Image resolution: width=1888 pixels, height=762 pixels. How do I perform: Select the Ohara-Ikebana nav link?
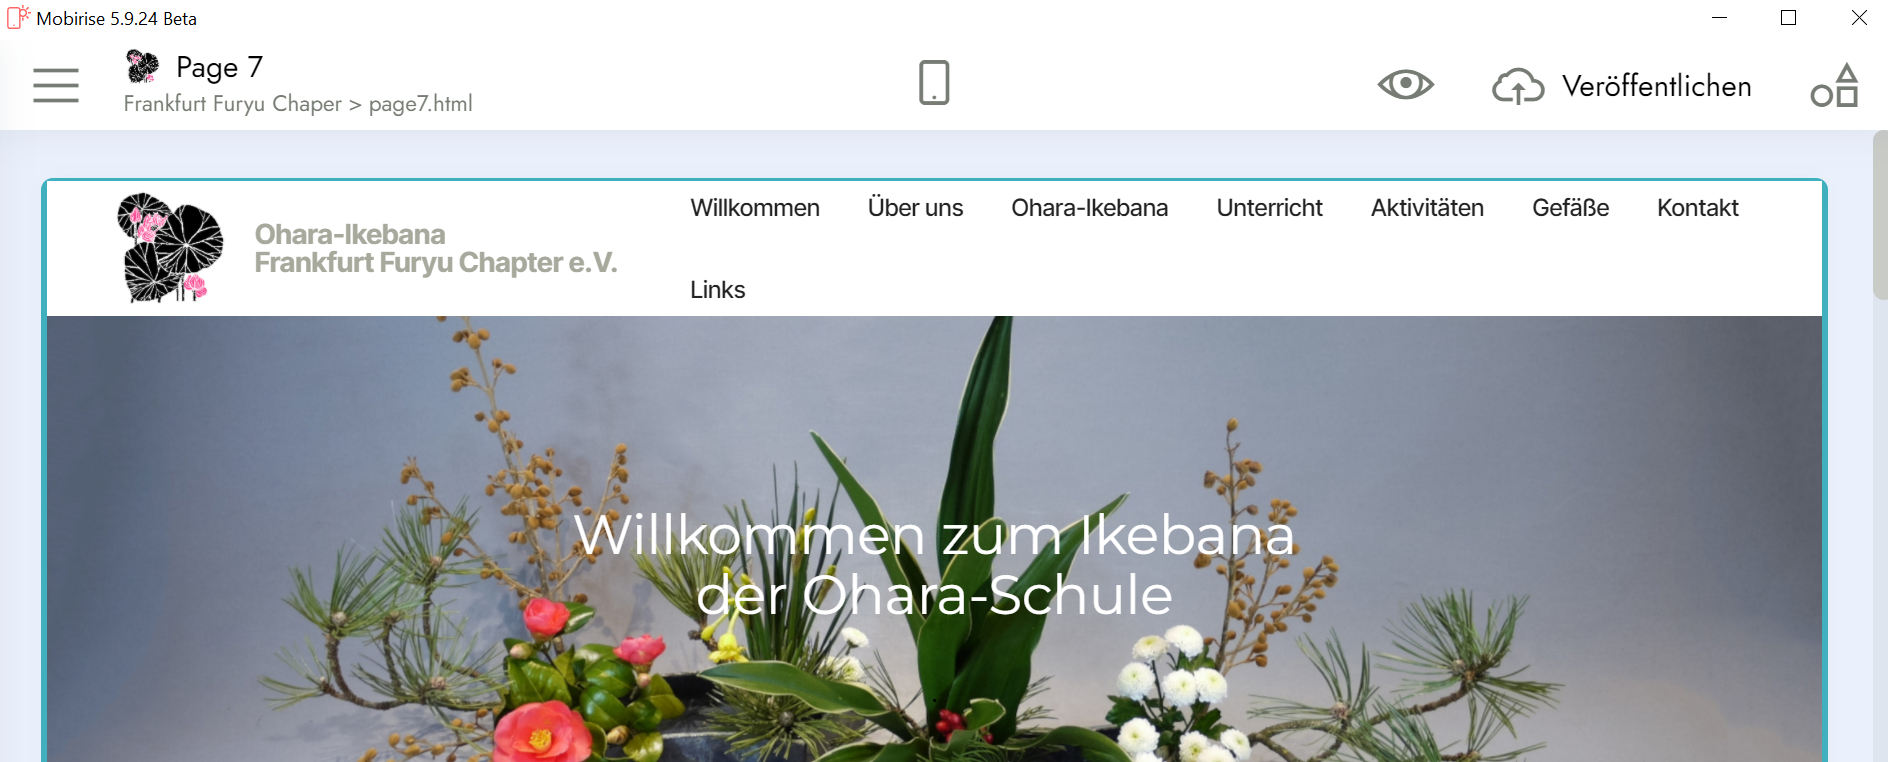pyautogui.click(x=1089, y=208)
